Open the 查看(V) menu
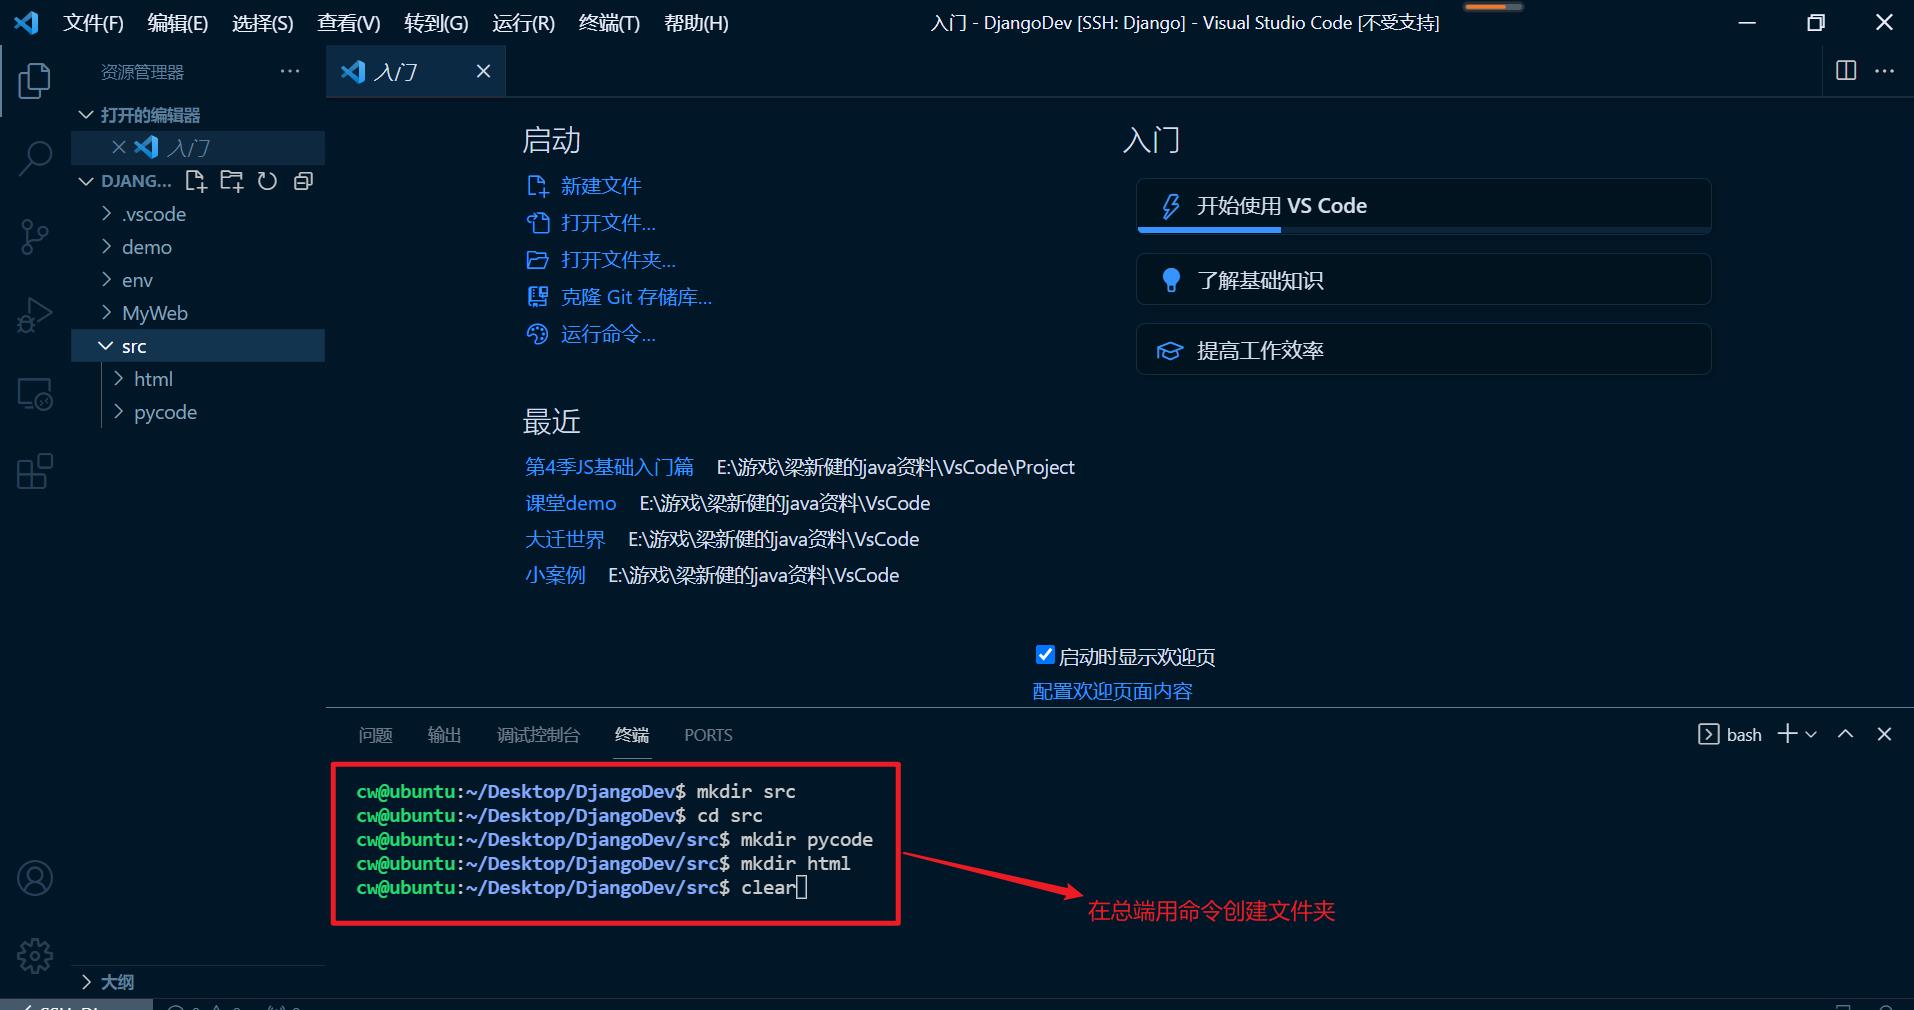 click(348, 23)
